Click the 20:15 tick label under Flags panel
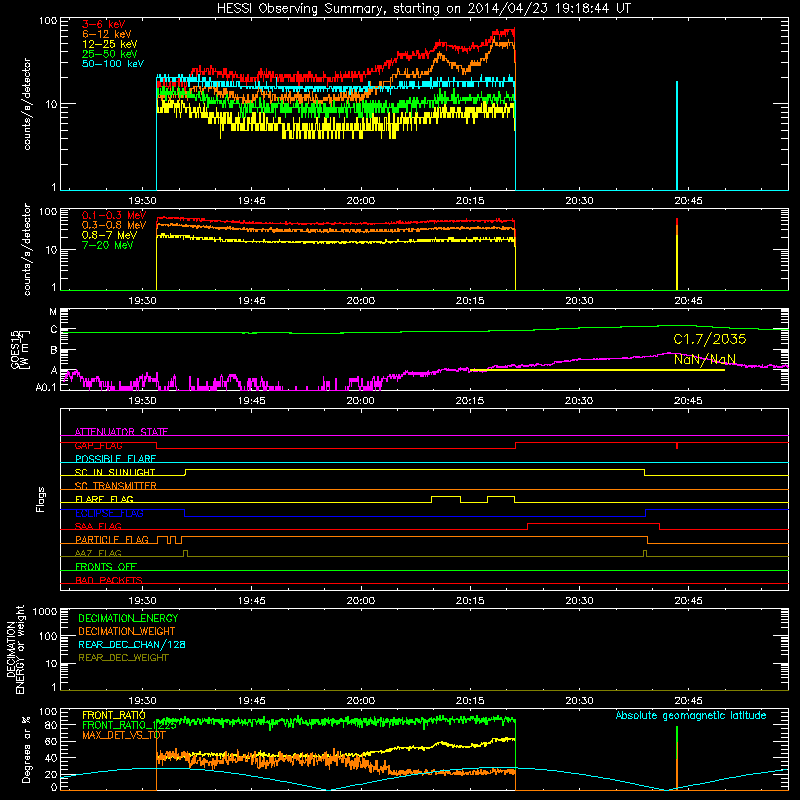Screen dimensions: 800x800 point(470,601)
